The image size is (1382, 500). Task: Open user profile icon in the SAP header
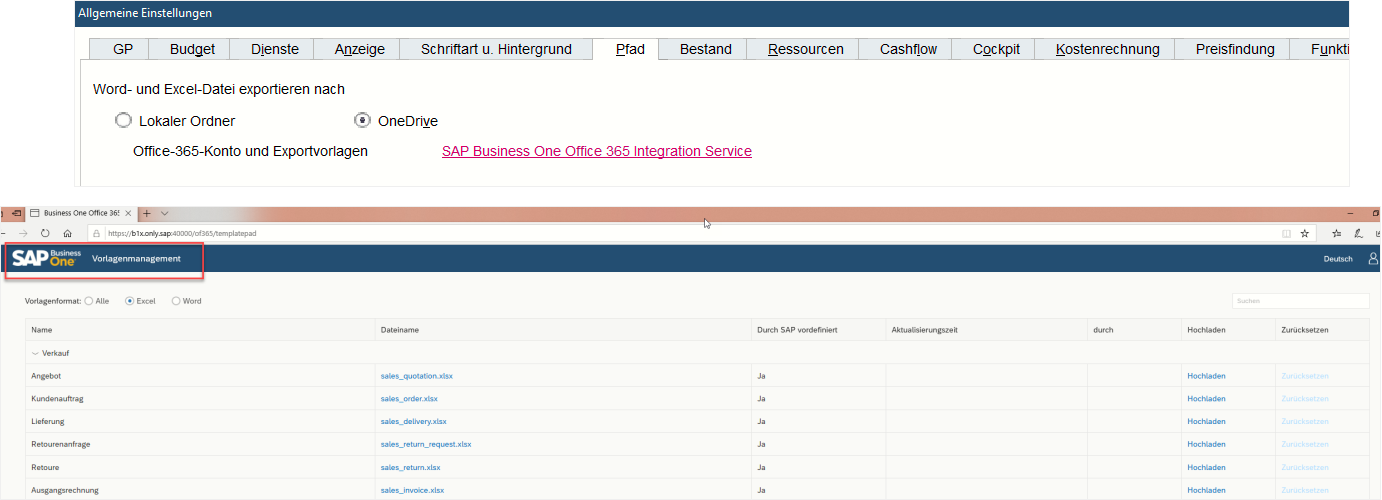tap(1373, 258)
